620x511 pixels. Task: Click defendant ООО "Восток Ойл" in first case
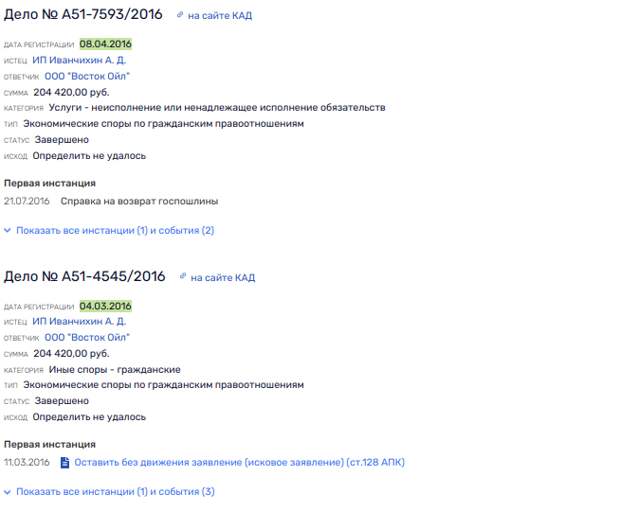point(87,76)
